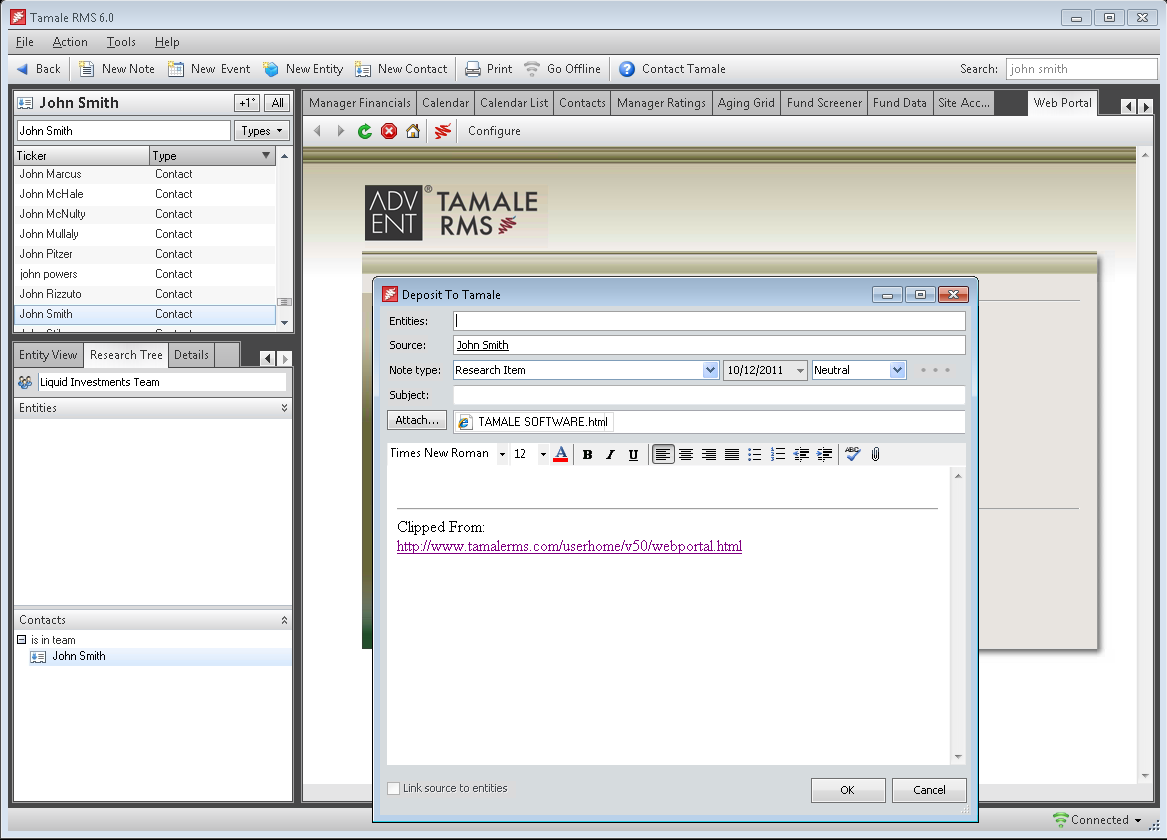
Task: Switch to the Research Tree tab
Action: [x=126, y=356]
